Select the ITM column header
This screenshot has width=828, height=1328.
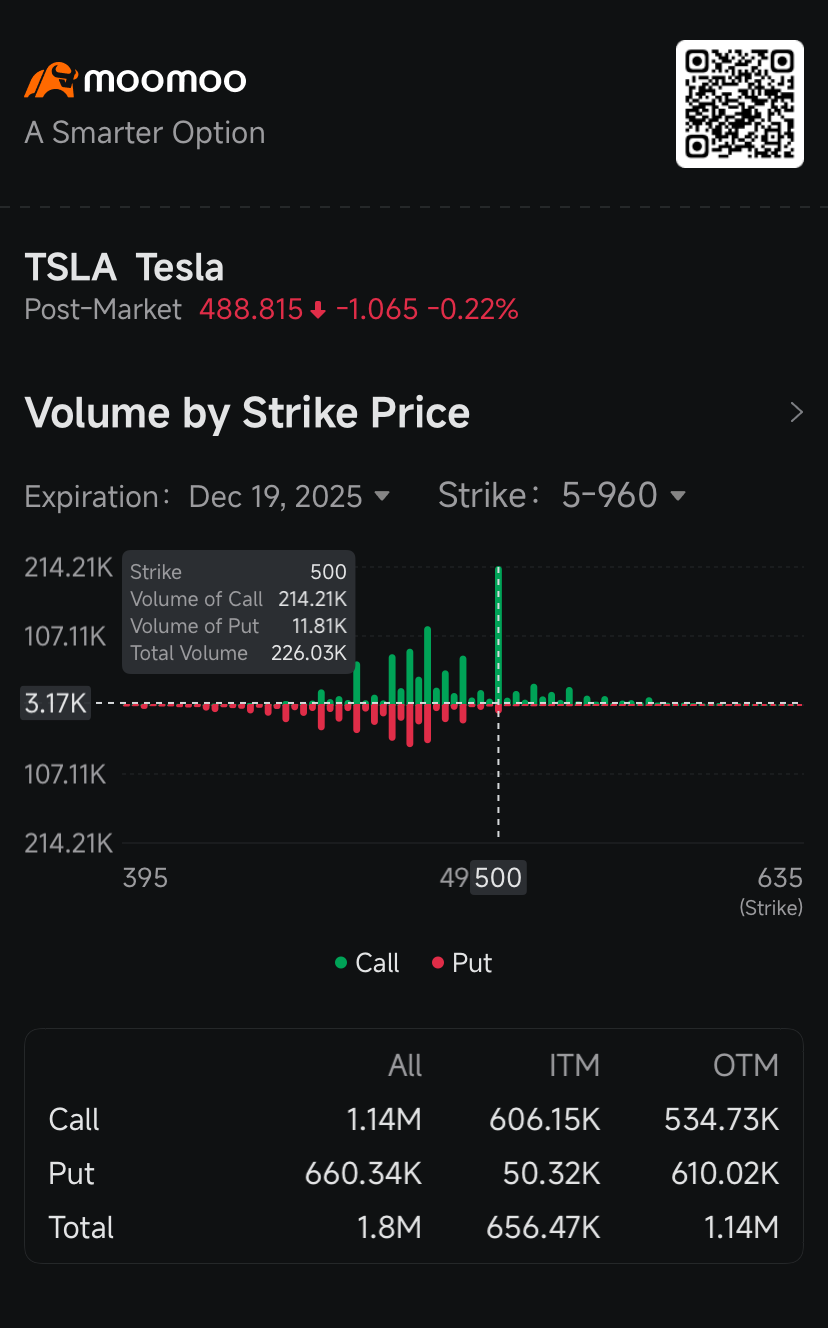[x=574, y=1066]
